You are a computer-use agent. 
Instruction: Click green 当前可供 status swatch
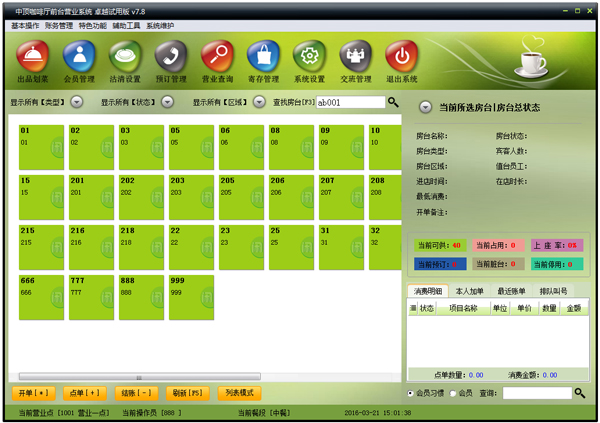click(440, 245)
